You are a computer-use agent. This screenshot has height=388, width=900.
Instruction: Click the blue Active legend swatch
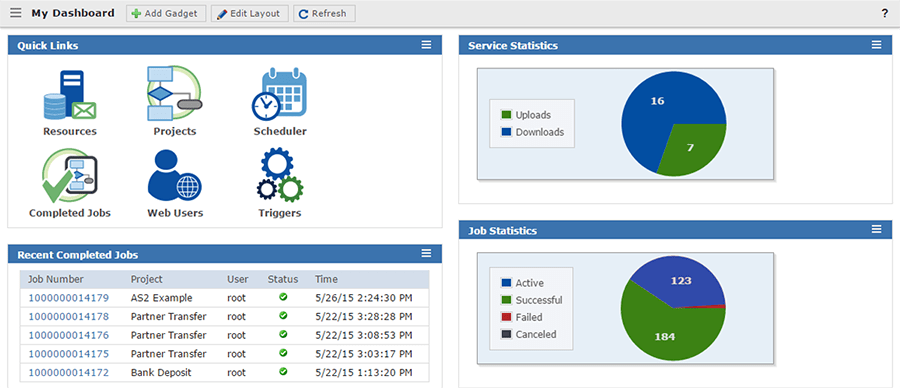(506, 283)
